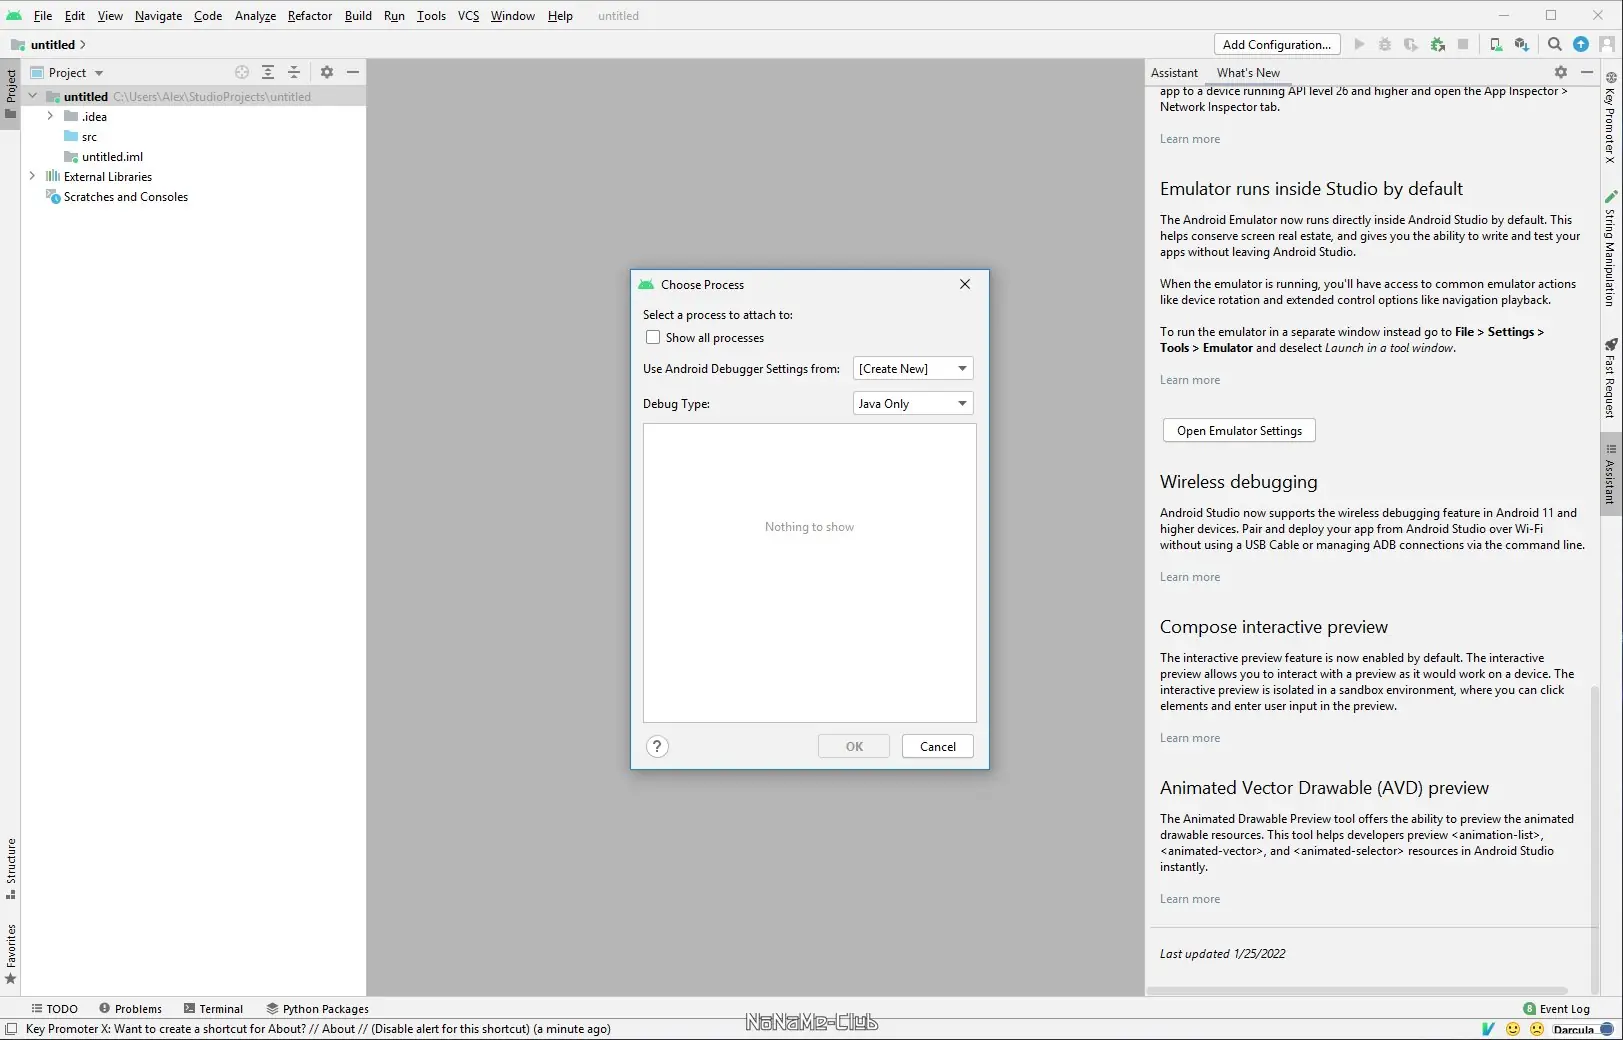Viewport: 1623px width, 1040px height.
Task: Open Key Promoter X side panel
Action: [1610, 117]
